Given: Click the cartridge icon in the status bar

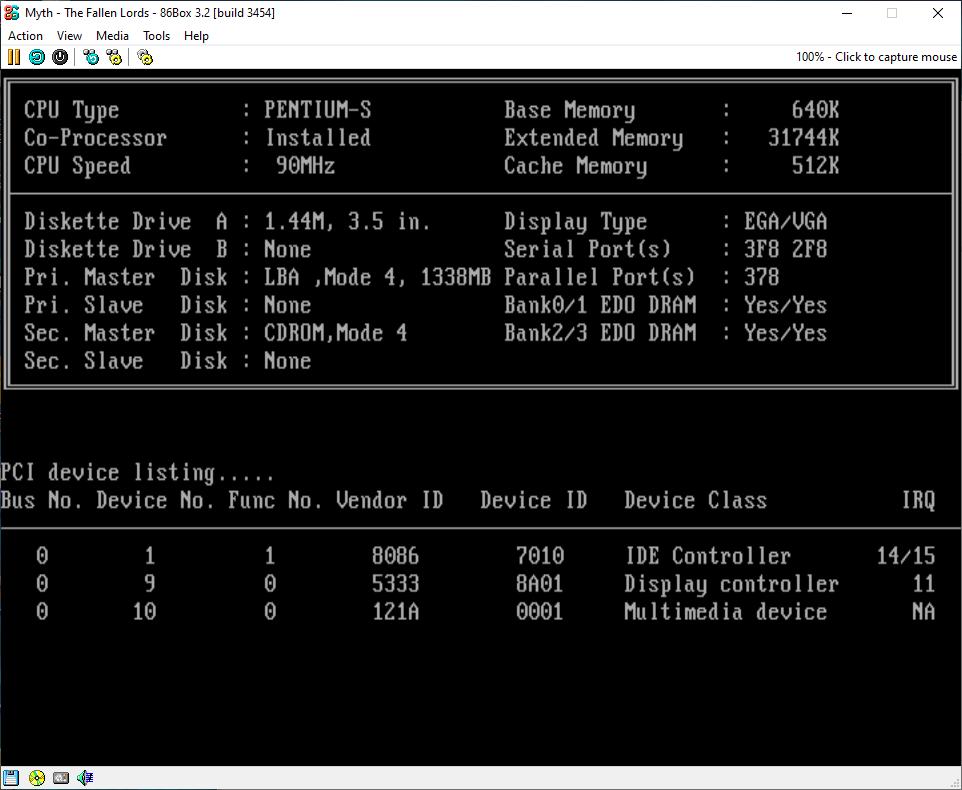Looking at the screenshot, I should click(60, 777).
